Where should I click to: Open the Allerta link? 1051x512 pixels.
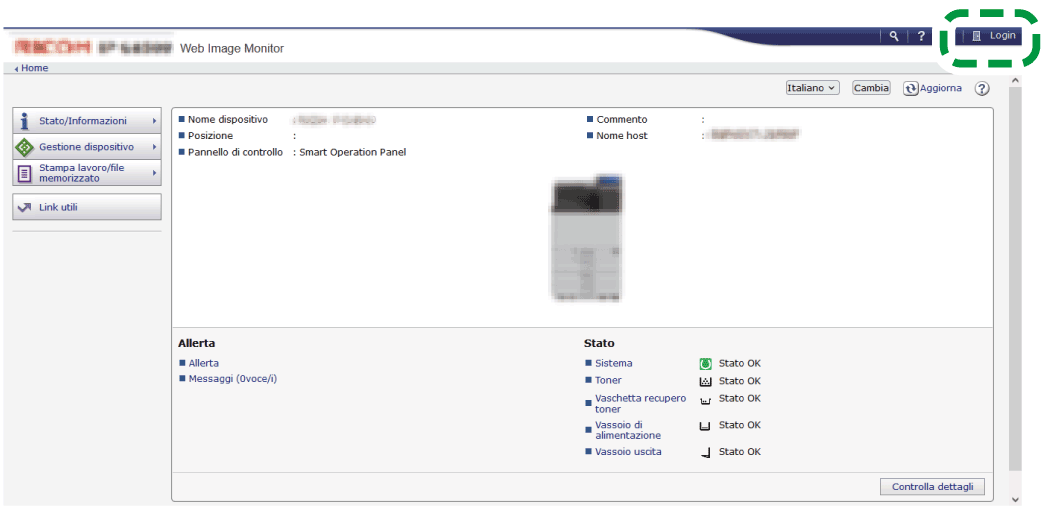pos(204,363)
